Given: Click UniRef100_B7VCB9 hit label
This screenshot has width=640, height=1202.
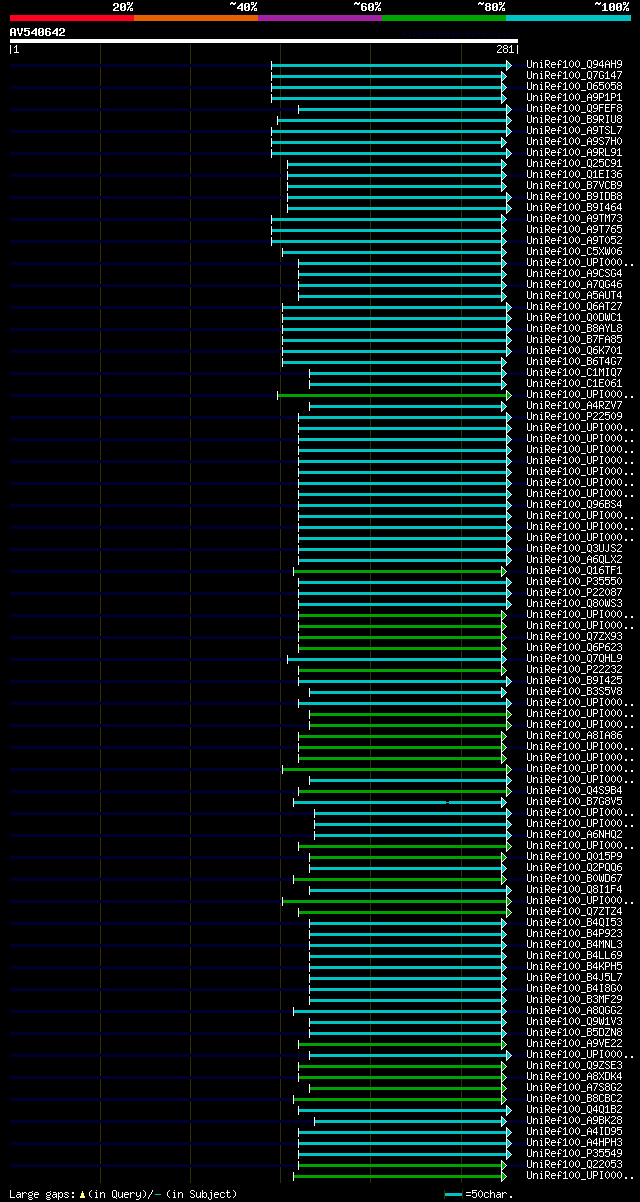Looking at the screenshot, I should click(x=574, y=185).
